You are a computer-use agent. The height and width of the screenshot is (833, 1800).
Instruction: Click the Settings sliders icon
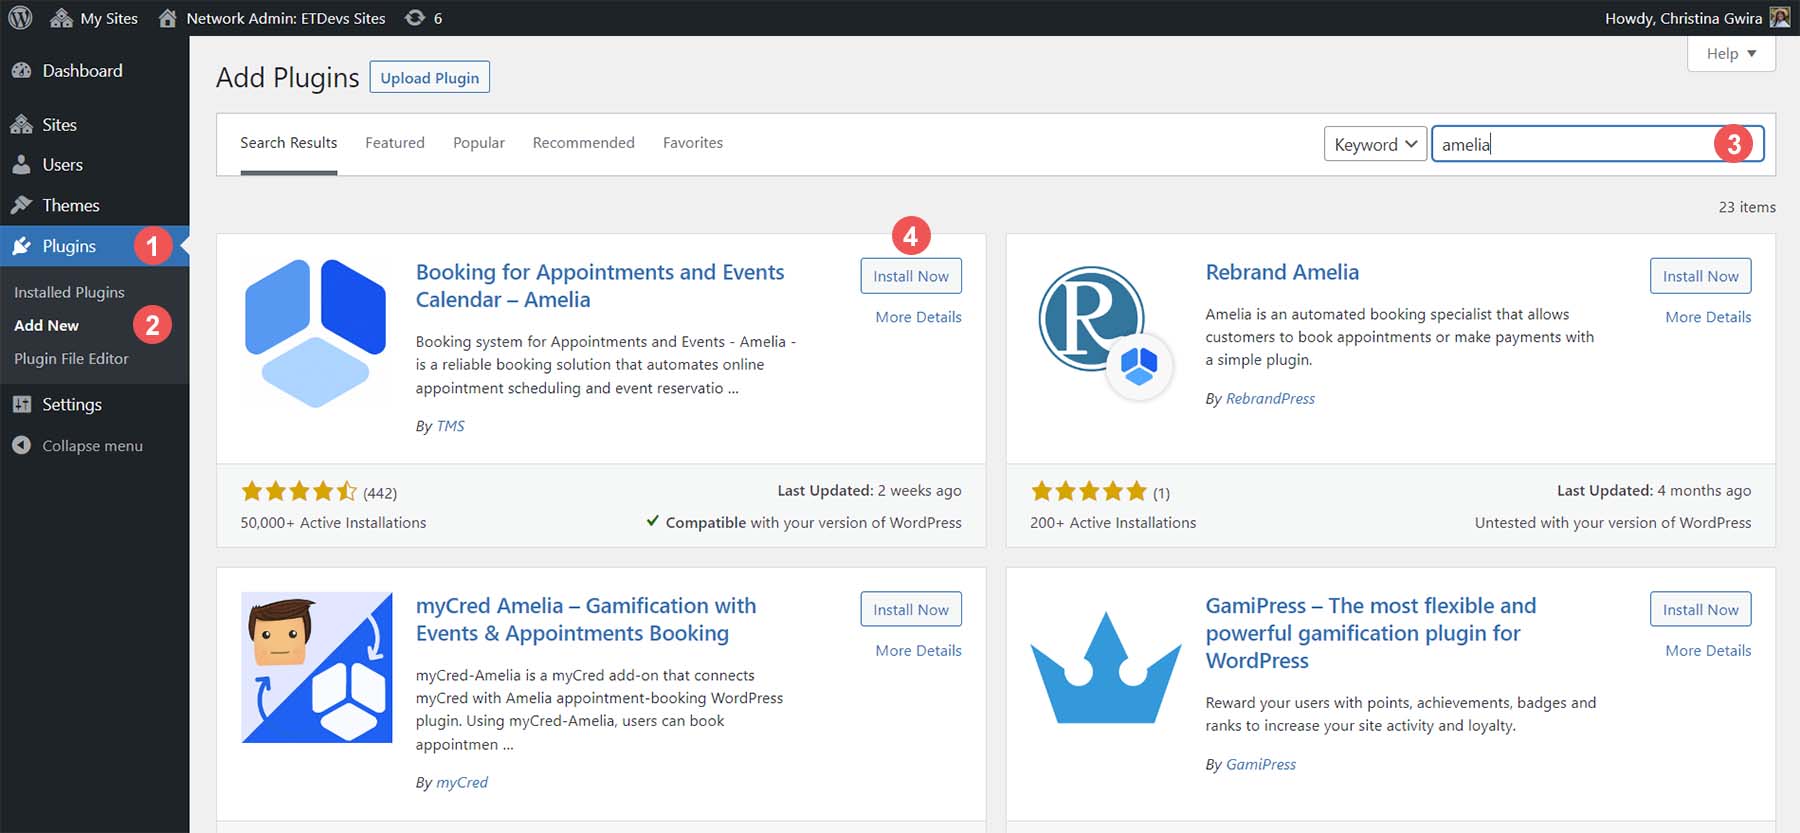tap(21, 404)
